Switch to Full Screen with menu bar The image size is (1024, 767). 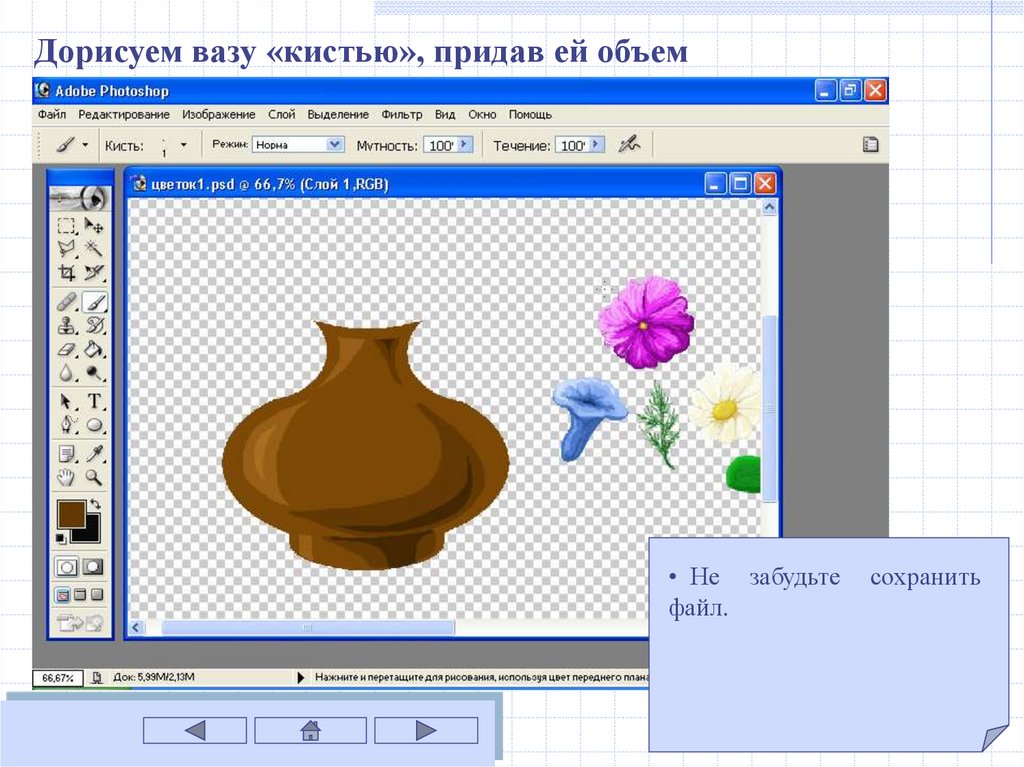80,595
